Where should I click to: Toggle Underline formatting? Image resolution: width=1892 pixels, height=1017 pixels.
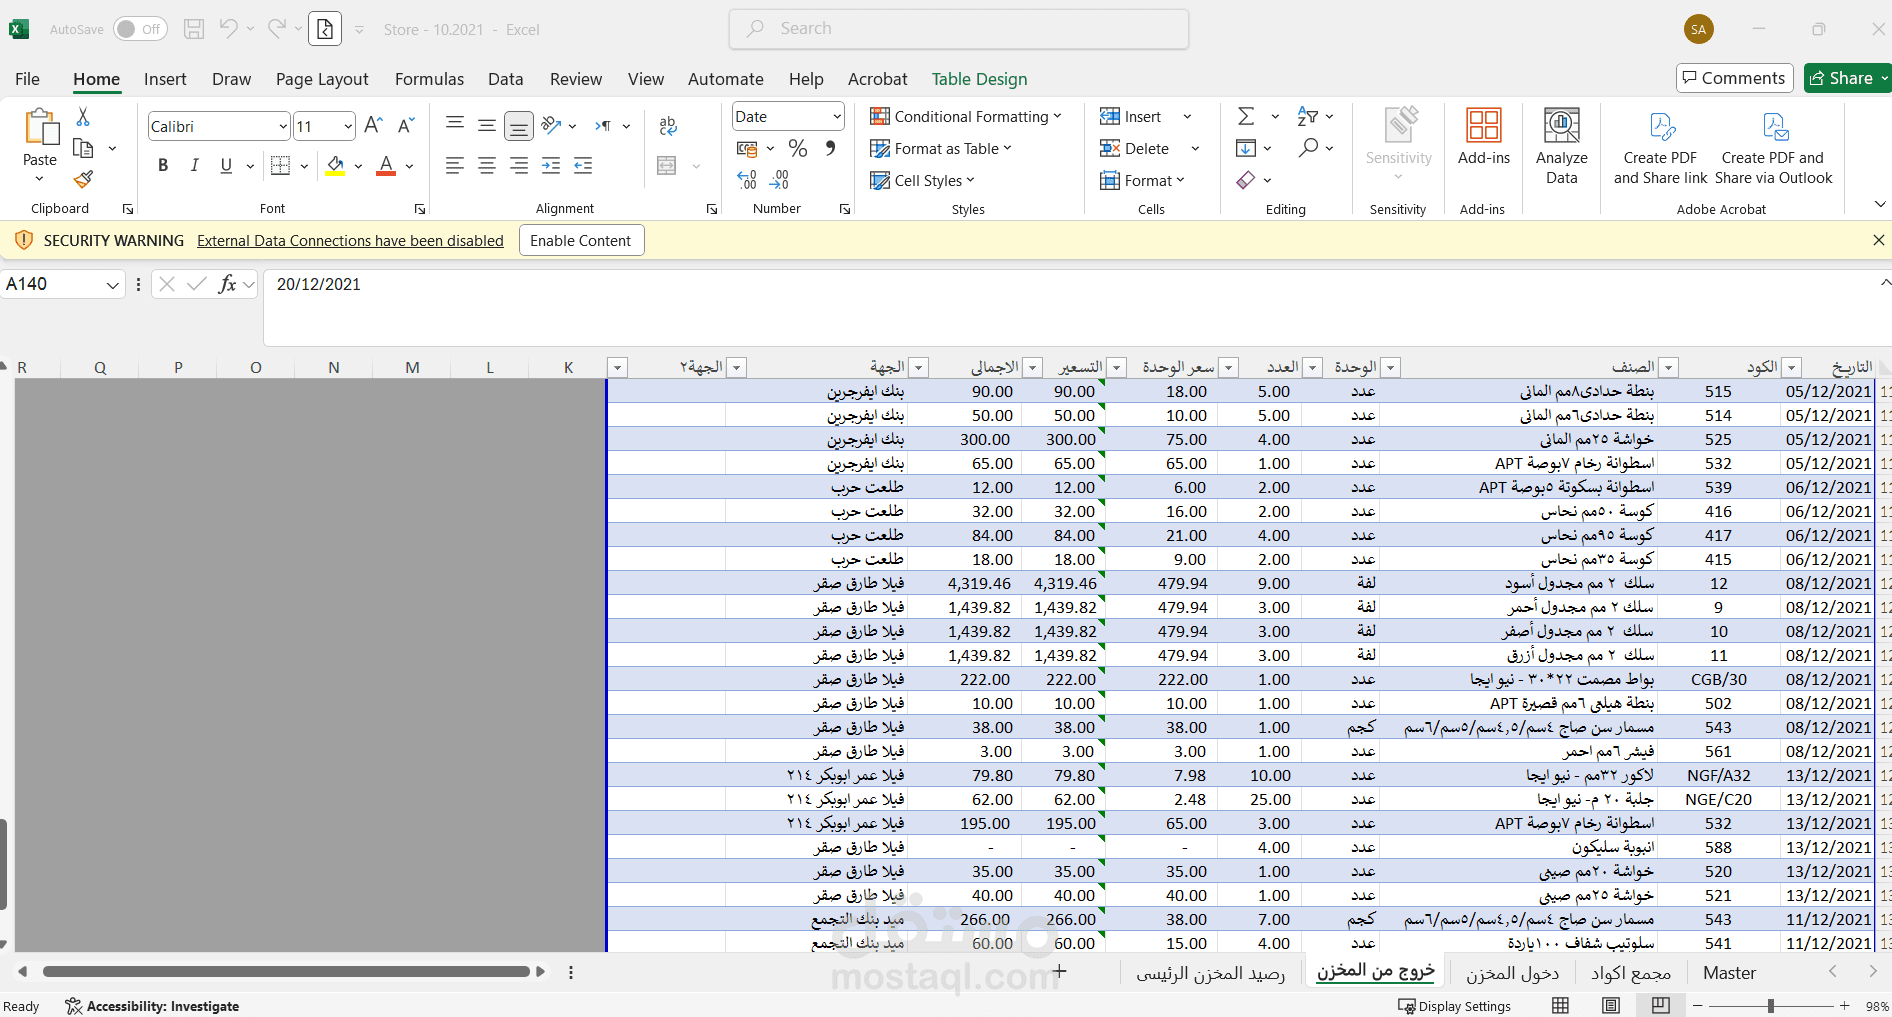pos(226,165)
